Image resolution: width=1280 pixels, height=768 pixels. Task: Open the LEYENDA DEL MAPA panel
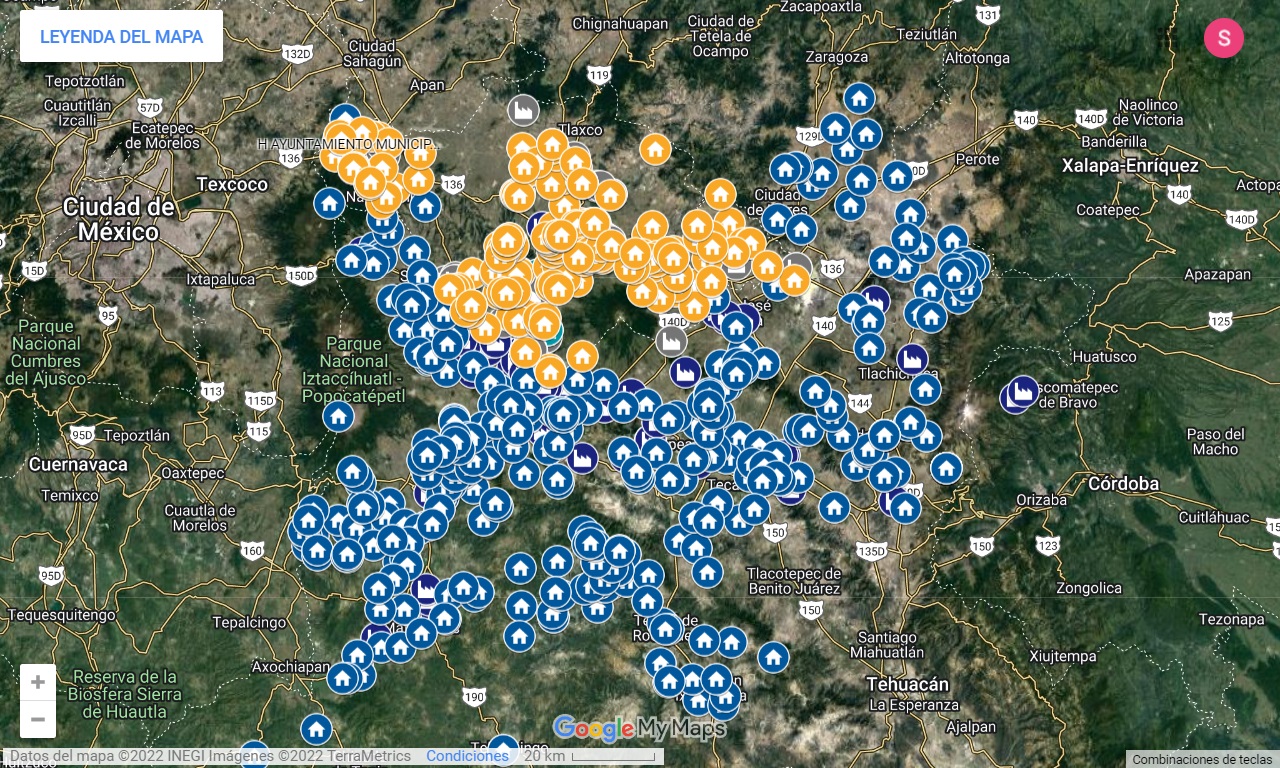tap(121, 36)
